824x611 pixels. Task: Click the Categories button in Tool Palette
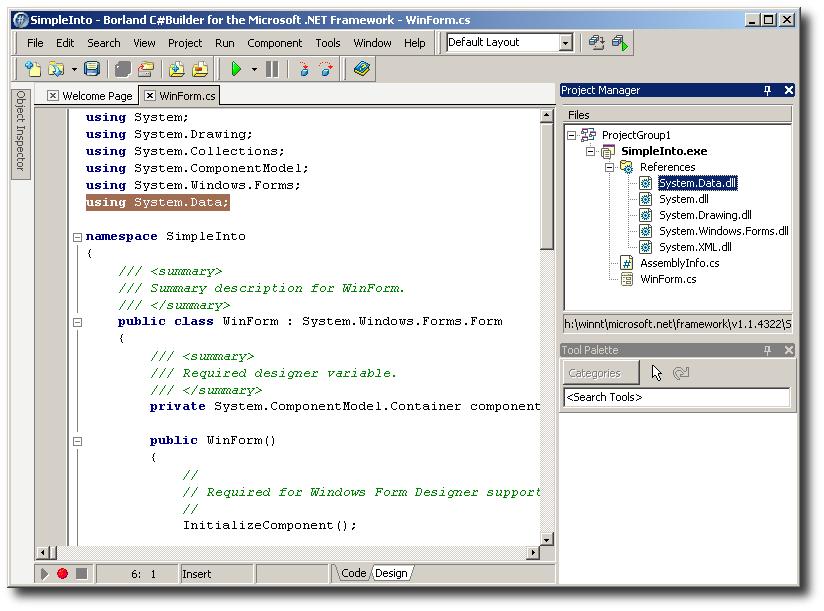[x=601, y=373]
